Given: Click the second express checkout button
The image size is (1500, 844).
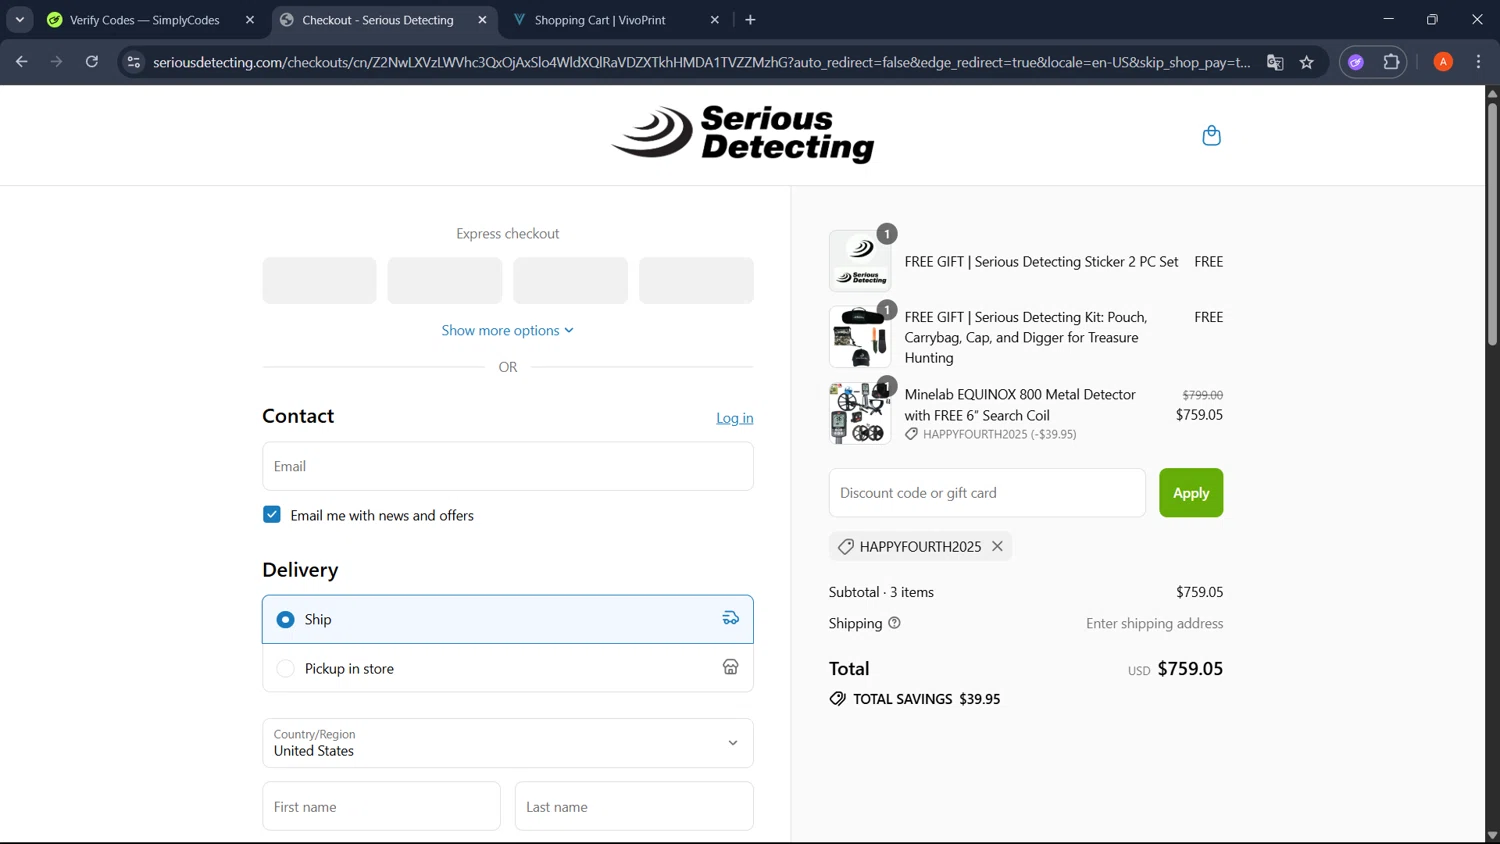Looking at the screenshot, I should (445, 280).
